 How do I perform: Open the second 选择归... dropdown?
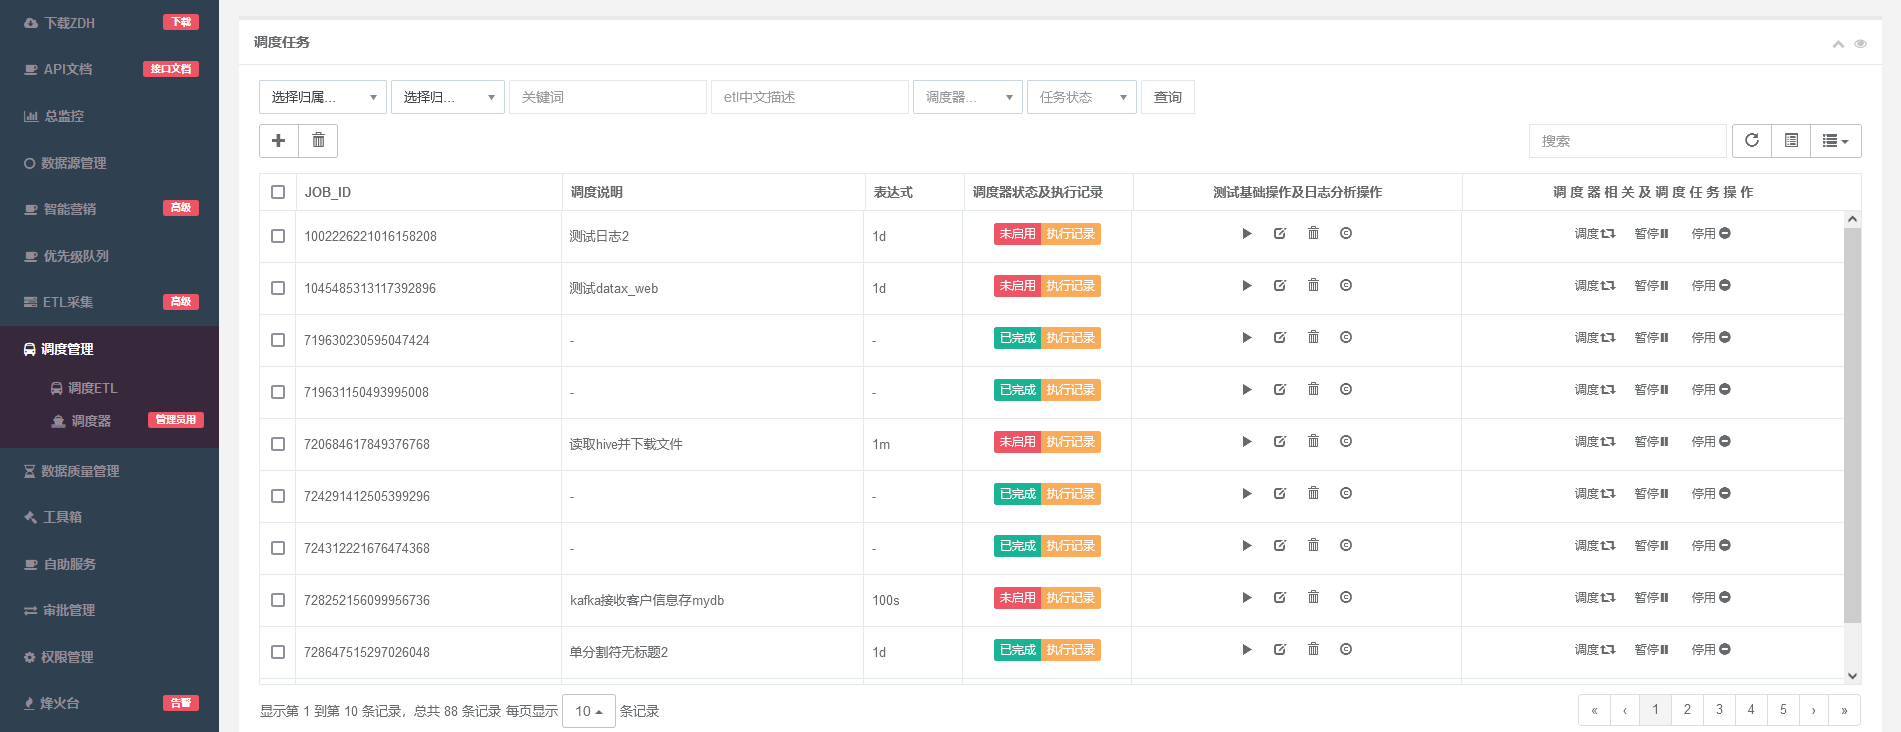[448, 97]
